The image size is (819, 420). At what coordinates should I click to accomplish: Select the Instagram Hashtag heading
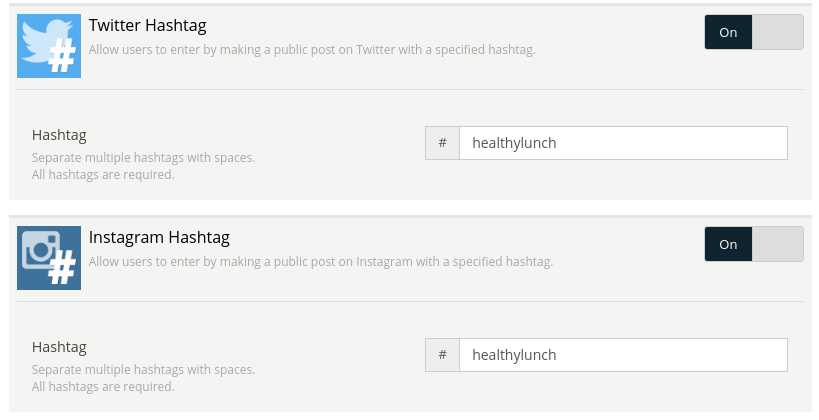point(159,237)
